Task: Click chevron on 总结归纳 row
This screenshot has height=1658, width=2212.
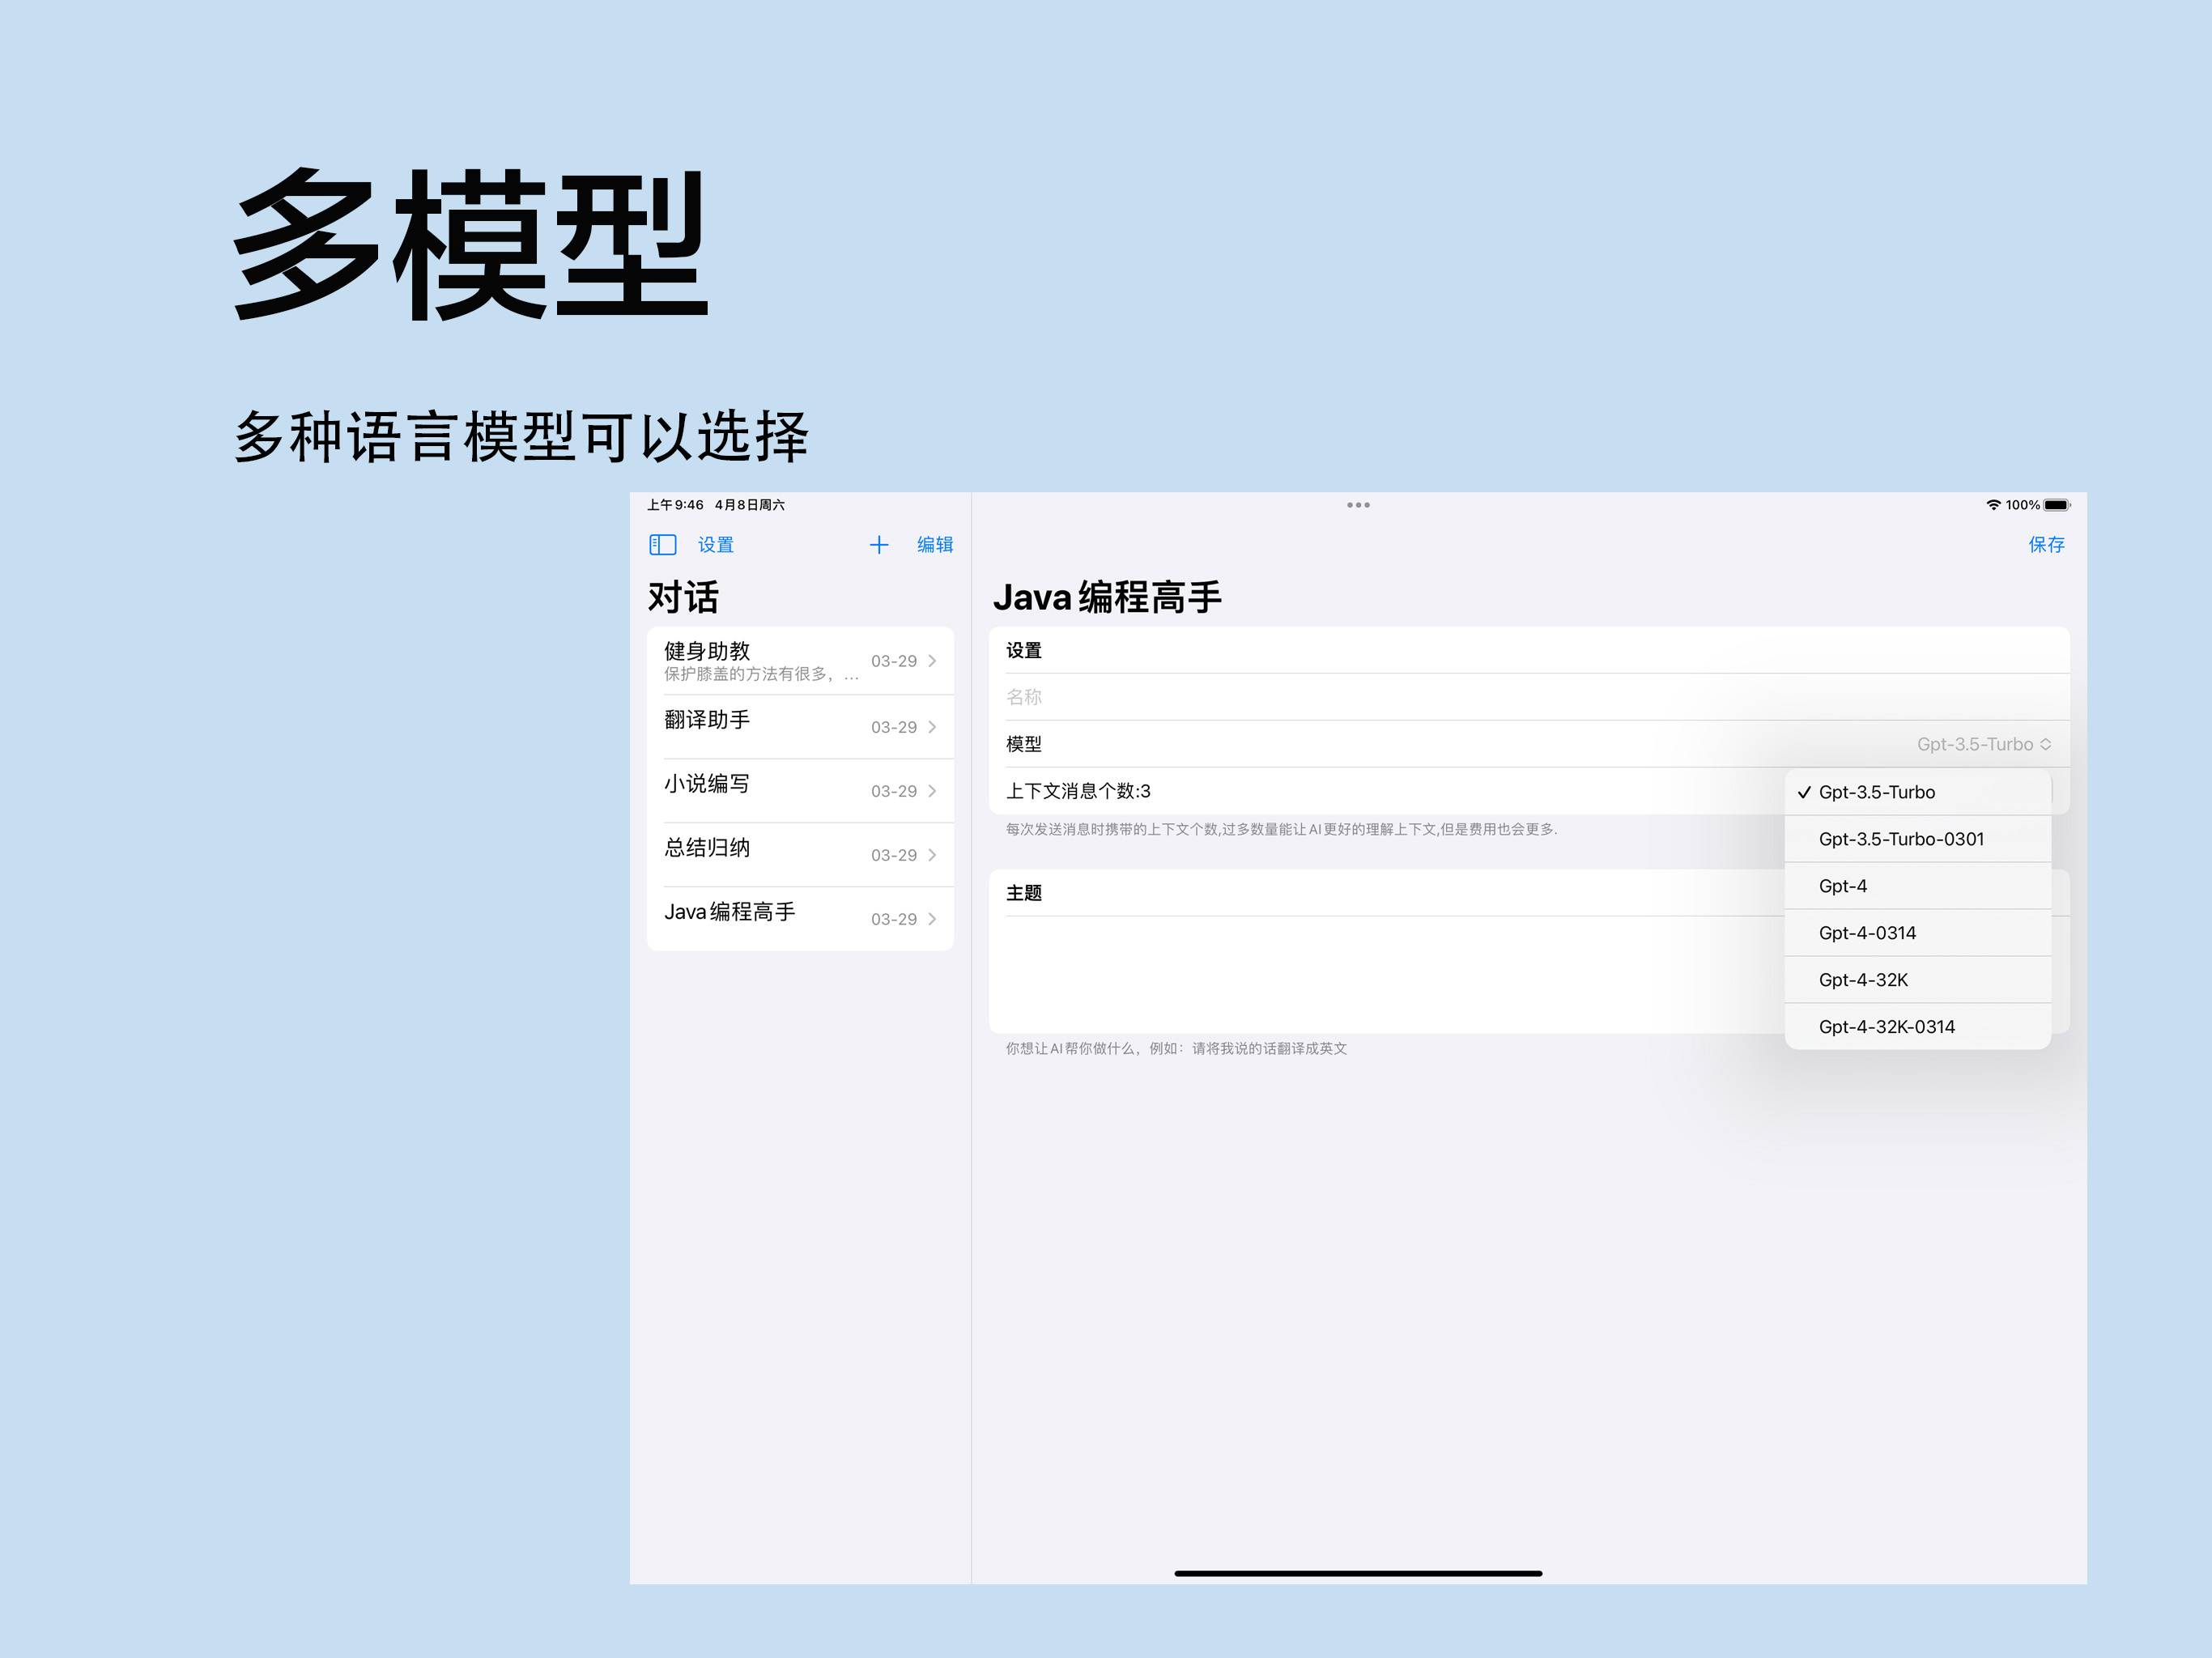Action: (x=932, y=855)
